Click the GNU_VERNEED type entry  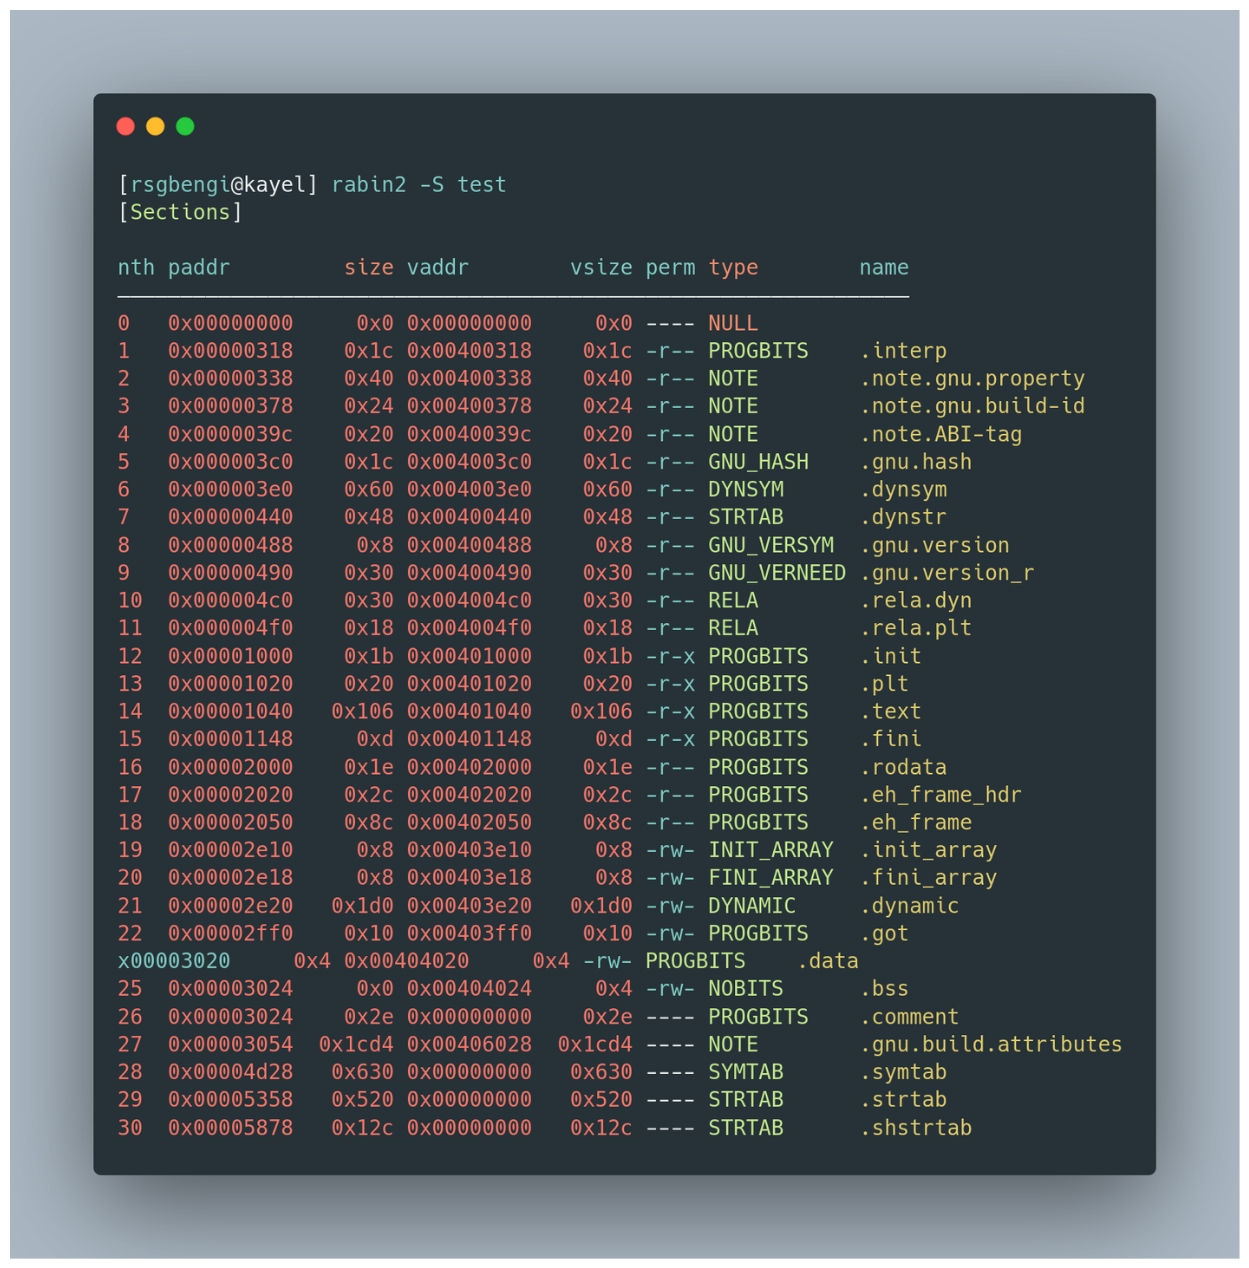[x=777, y=573]
